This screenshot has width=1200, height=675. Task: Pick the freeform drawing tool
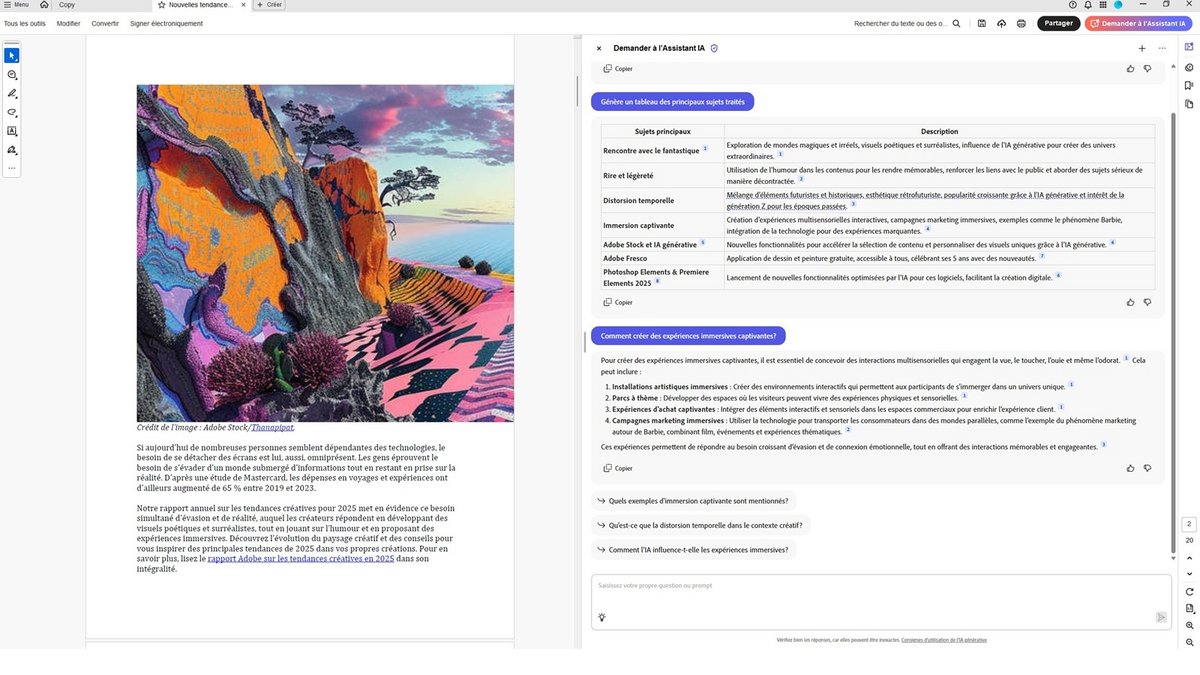pyautogui.click(x=12, y=112)
